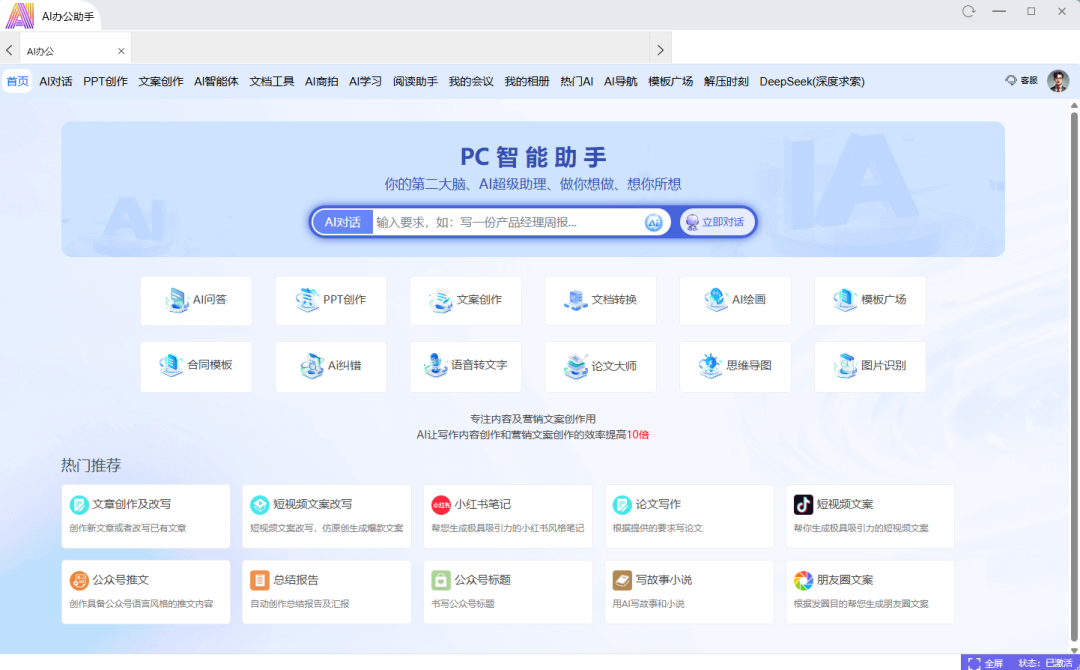The height and width of the screenshot is (670, 1080).
Task: Open the 合同模板 tile icon
Action: pyautogui.click(x=172, y=366)
